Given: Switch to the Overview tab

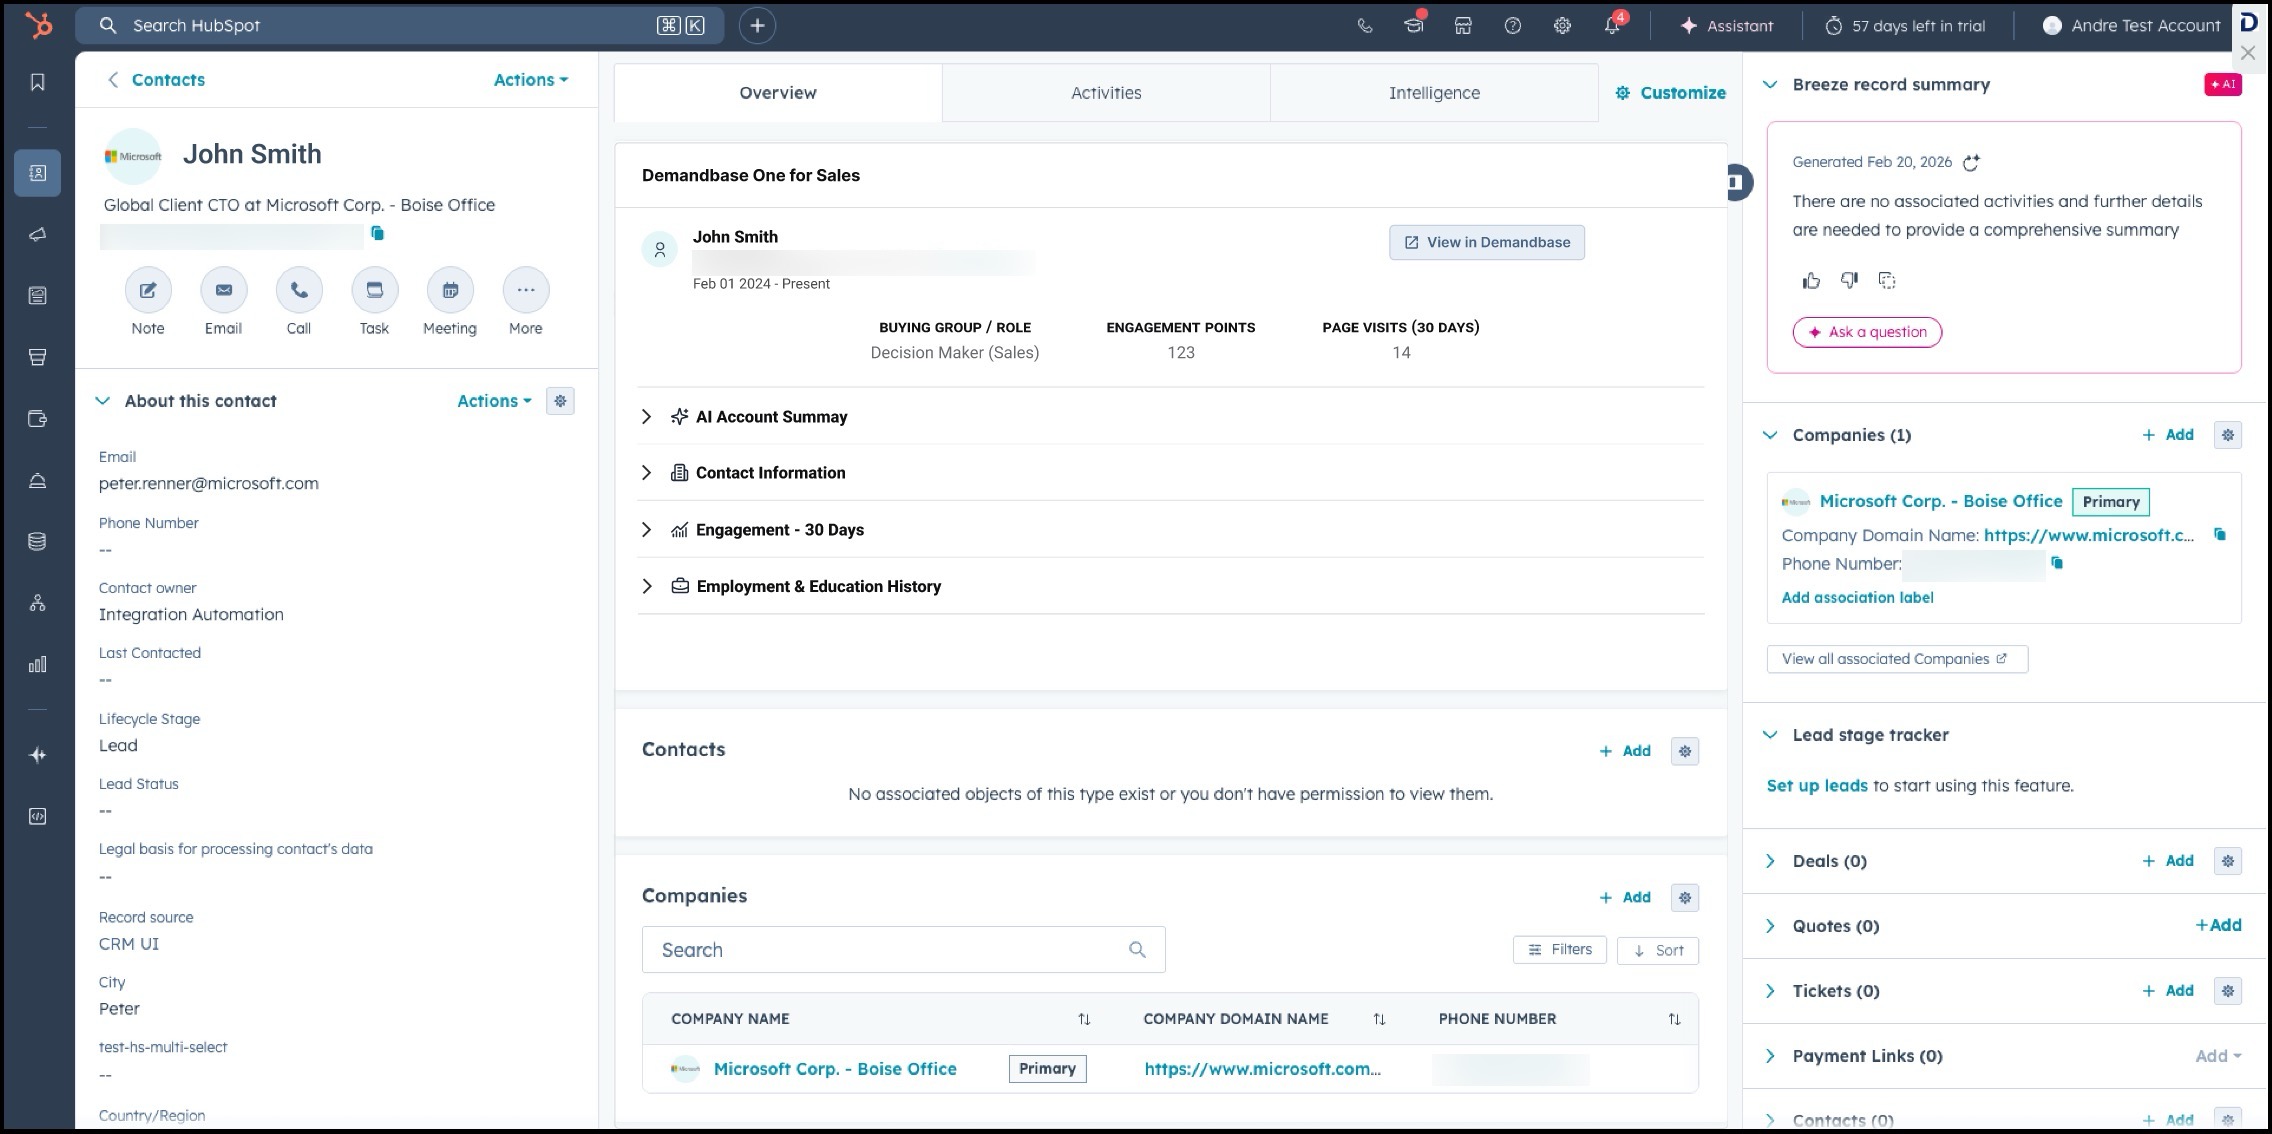Looking at the screenshot, I should [778, 93].
